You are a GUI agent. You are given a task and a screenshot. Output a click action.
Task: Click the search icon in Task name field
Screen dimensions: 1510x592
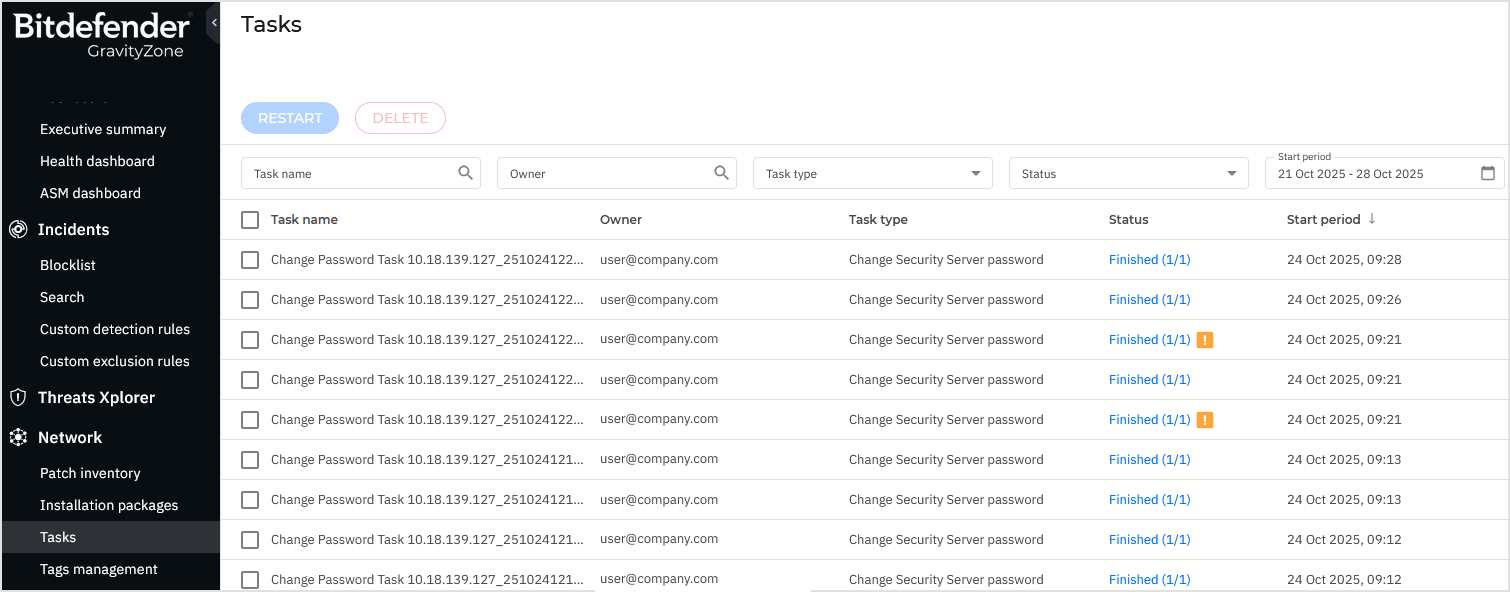(465, 172)
